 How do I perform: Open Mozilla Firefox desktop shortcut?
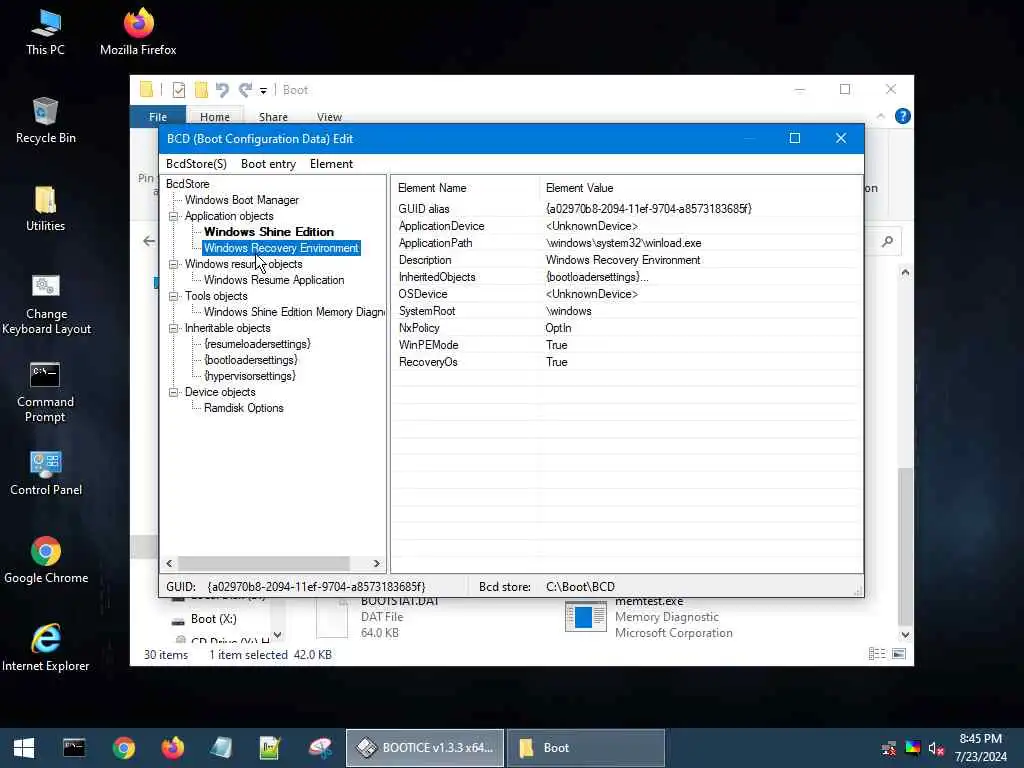138,31
